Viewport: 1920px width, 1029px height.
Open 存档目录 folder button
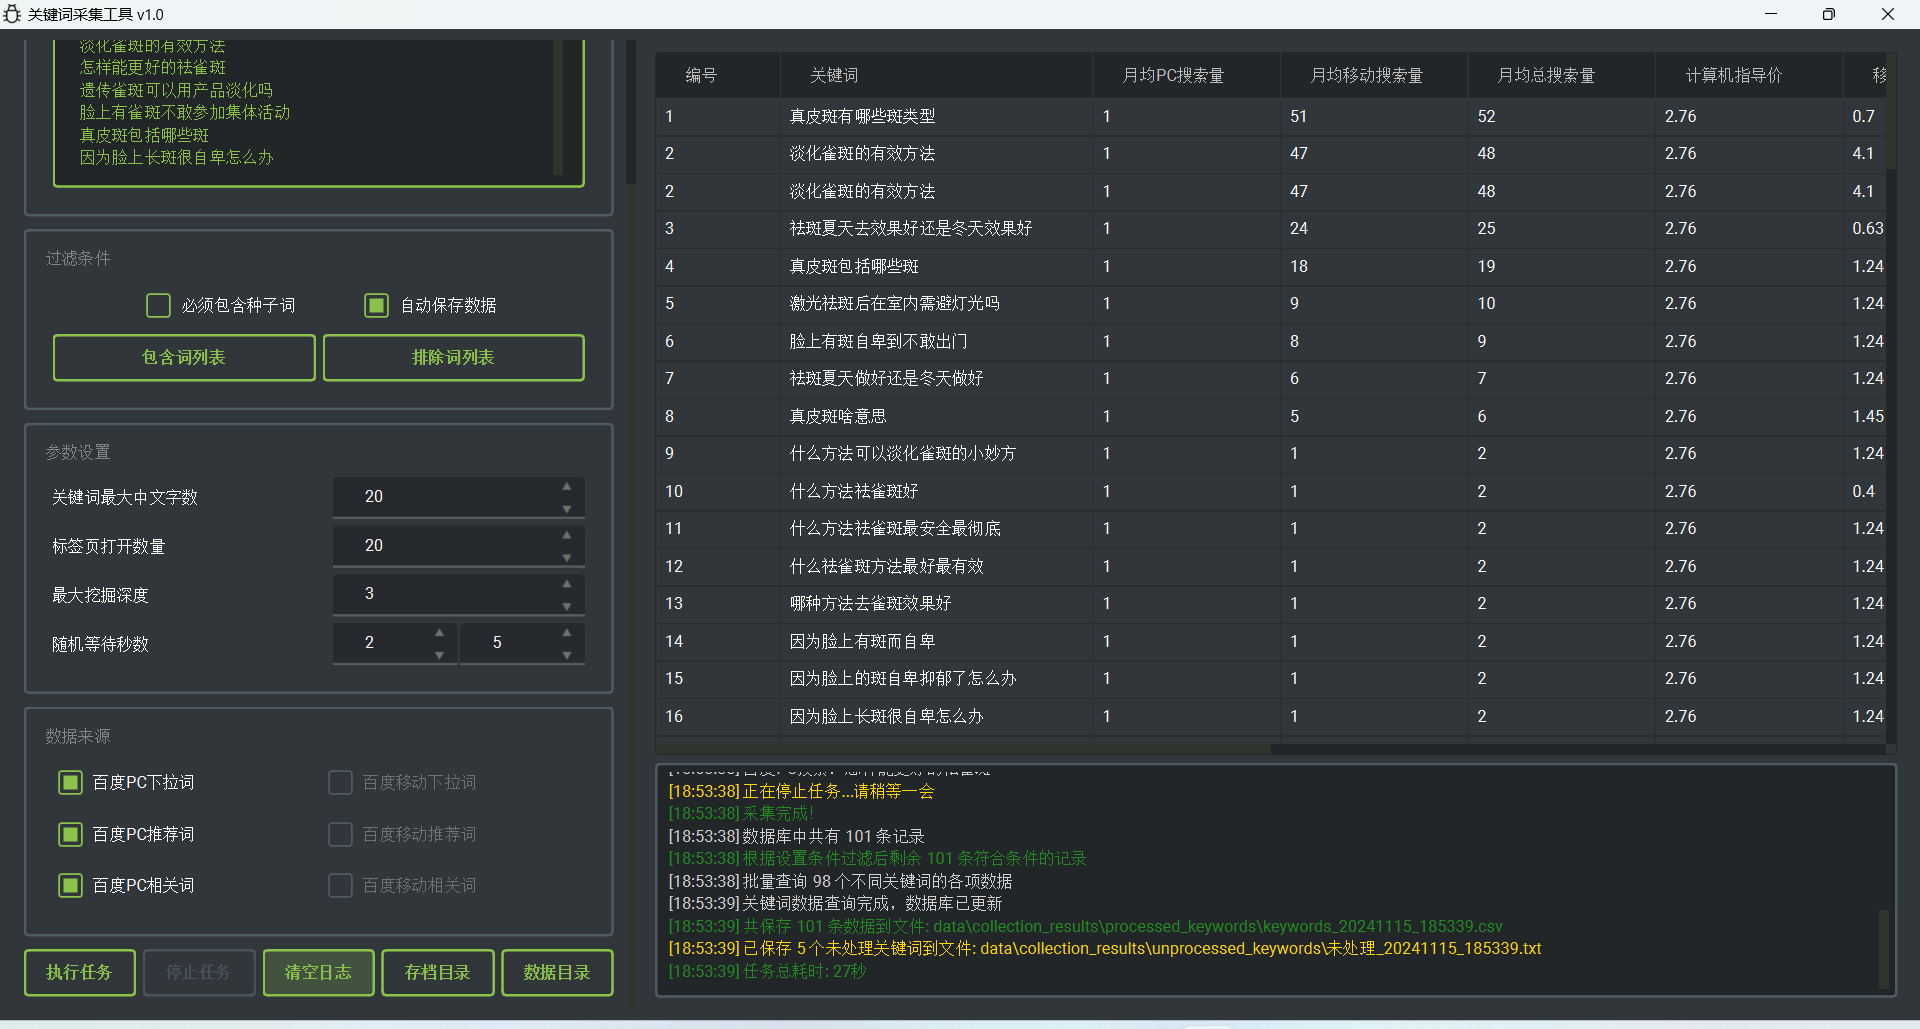pyautogui.click(x=438, y=972)
